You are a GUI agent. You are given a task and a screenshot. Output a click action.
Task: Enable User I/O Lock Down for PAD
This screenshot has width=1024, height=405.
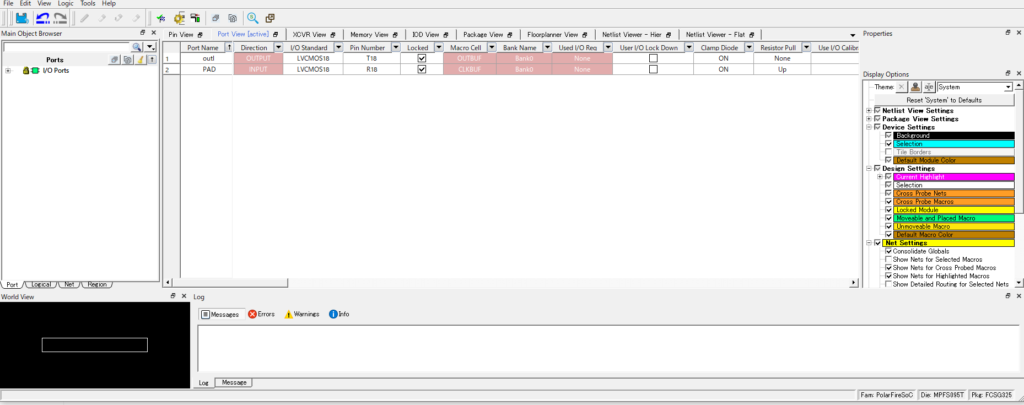tap(653, 70)
